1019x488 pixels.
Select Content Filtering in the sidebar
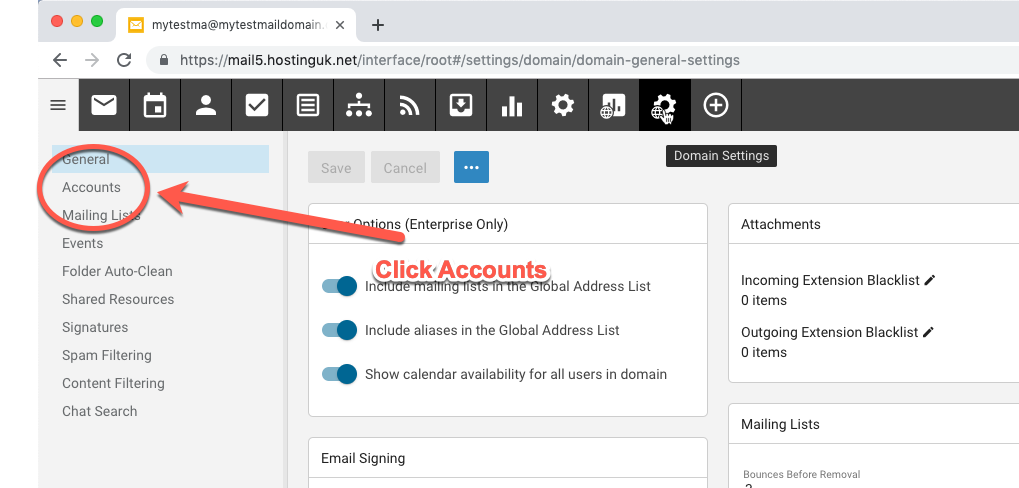point(113,383)
